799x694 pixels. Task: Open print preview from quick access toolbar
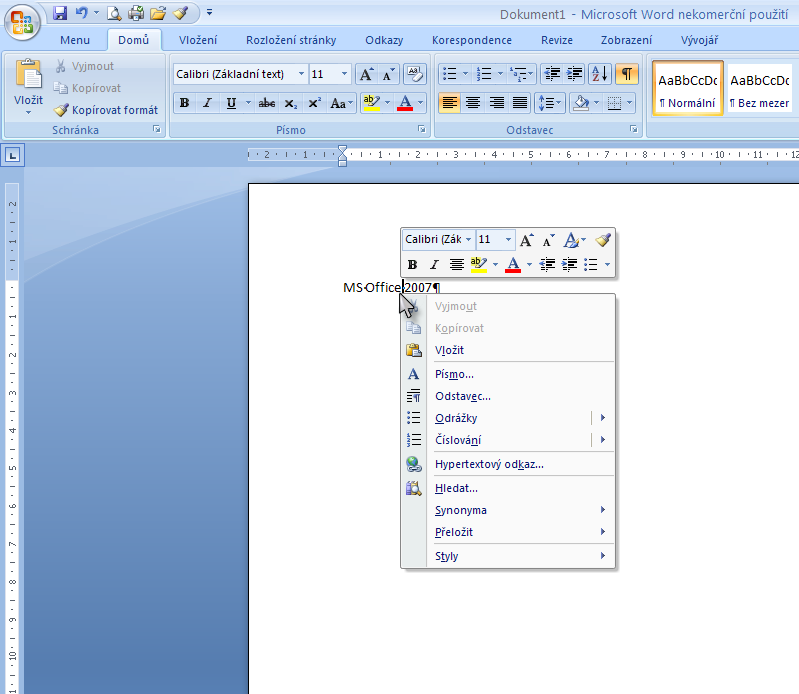coord(114,13)
